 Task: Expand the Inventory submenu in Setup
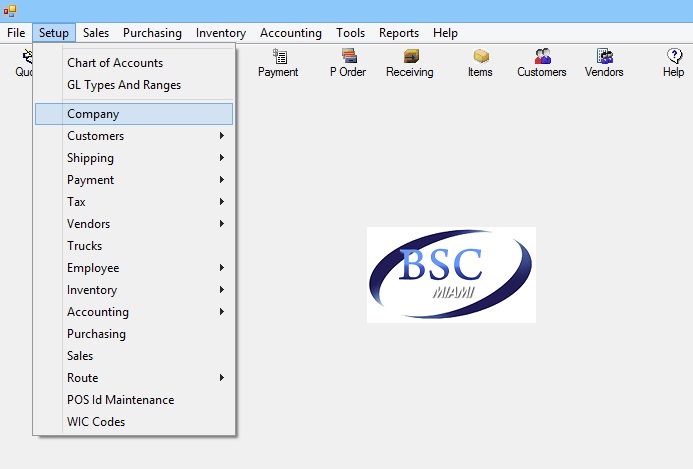click(134, 290)
